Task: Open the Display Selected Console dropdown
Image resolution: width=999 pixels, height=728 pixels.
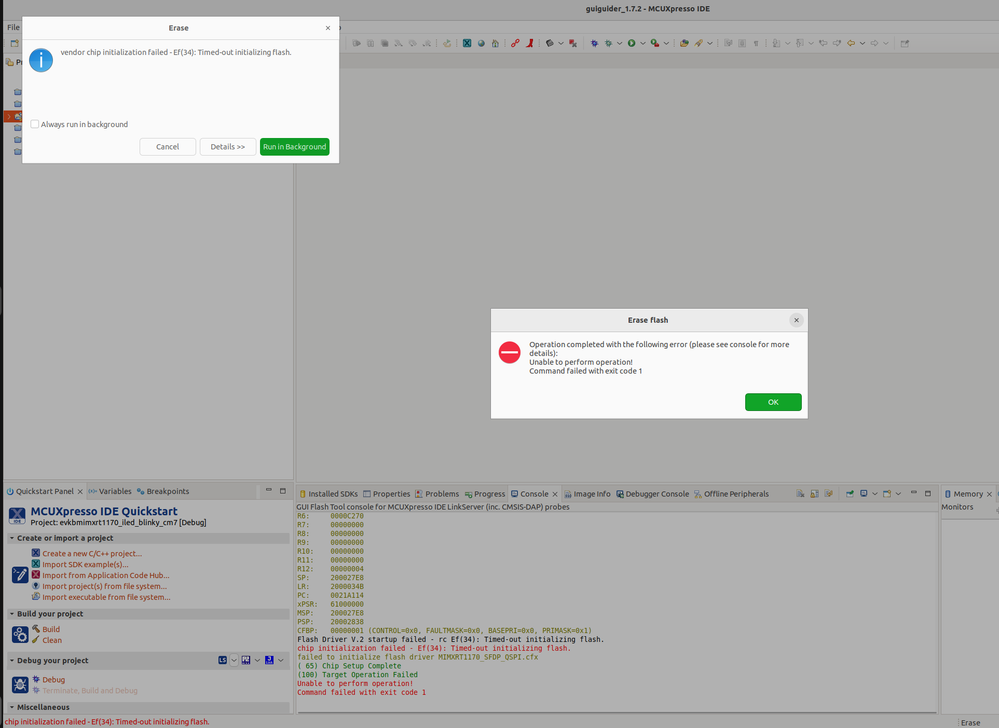Action: (875, 494)
